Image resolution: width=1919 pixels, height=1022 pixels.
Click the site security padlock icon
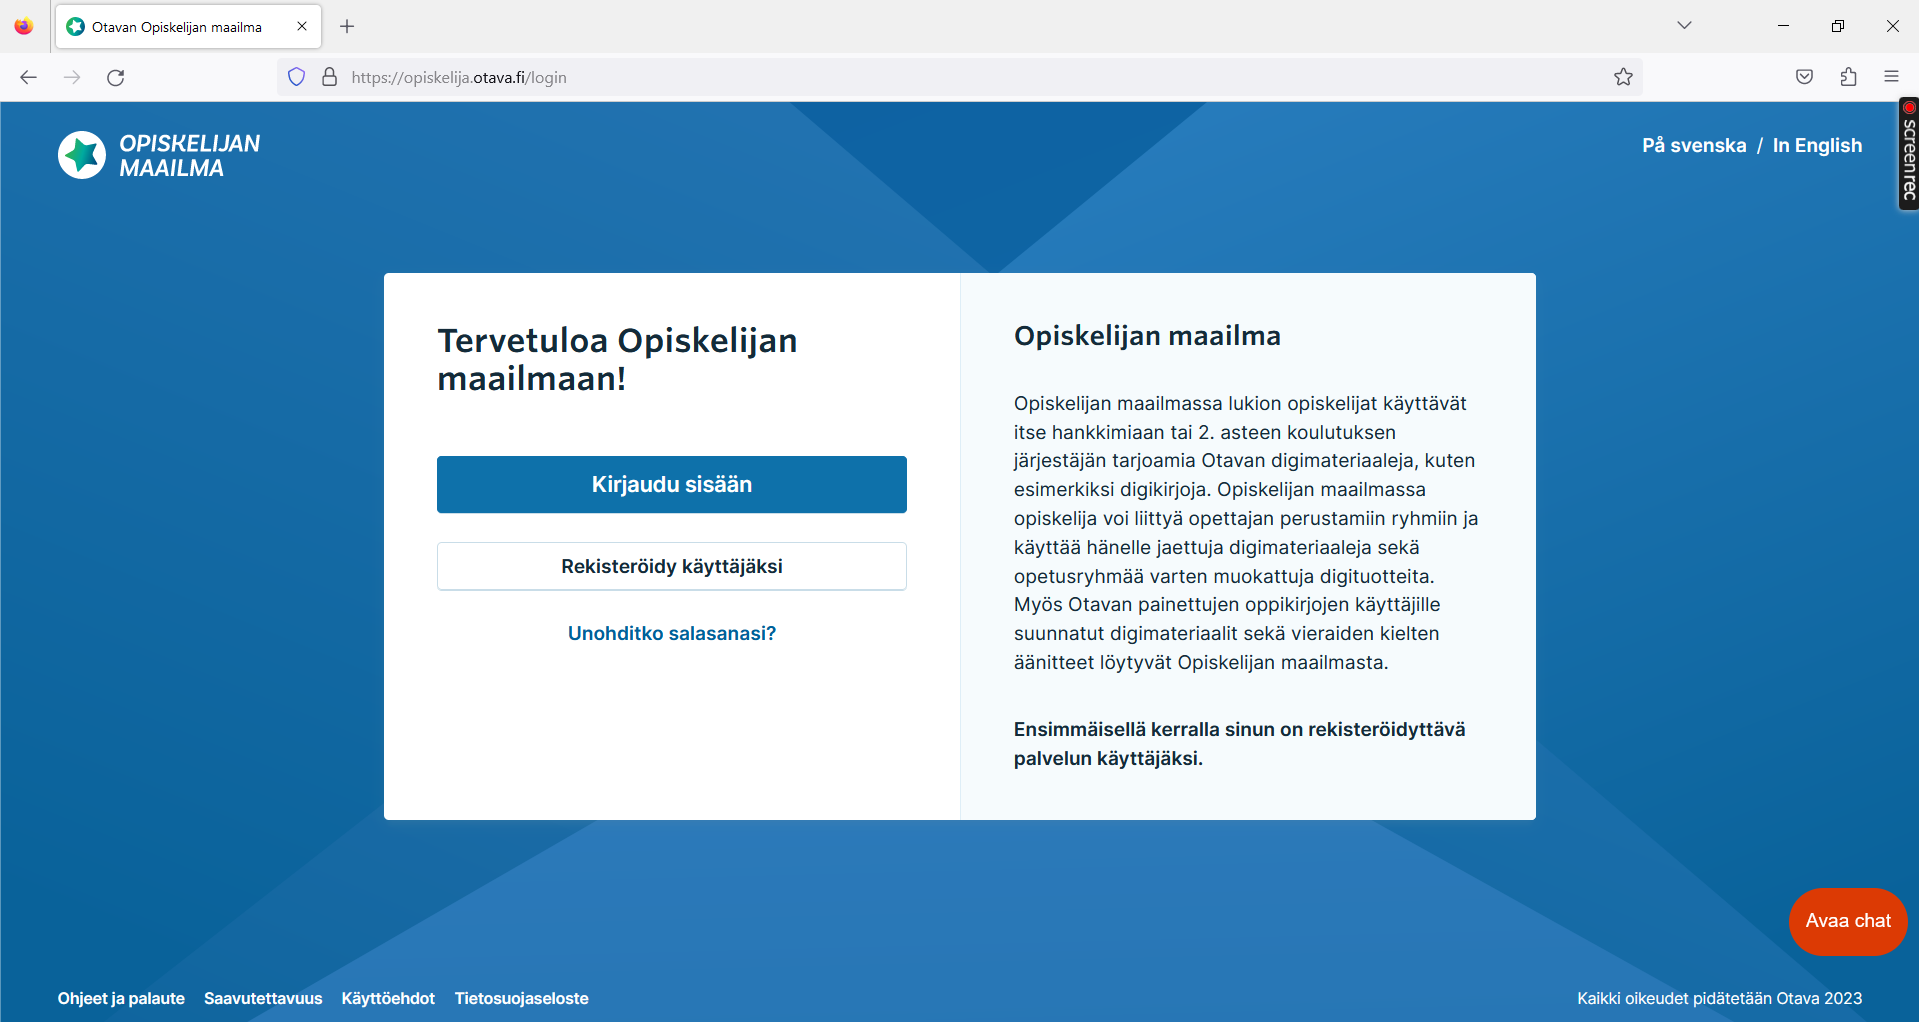click(329, 77)
